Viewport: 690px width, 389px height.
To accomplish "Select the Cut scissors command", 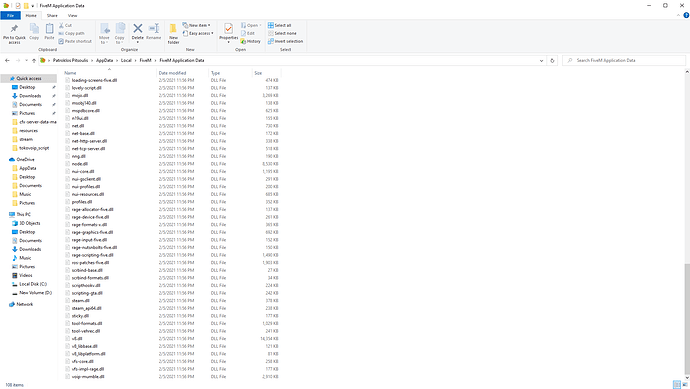I will pyautogui.click(x=66, y=26).
